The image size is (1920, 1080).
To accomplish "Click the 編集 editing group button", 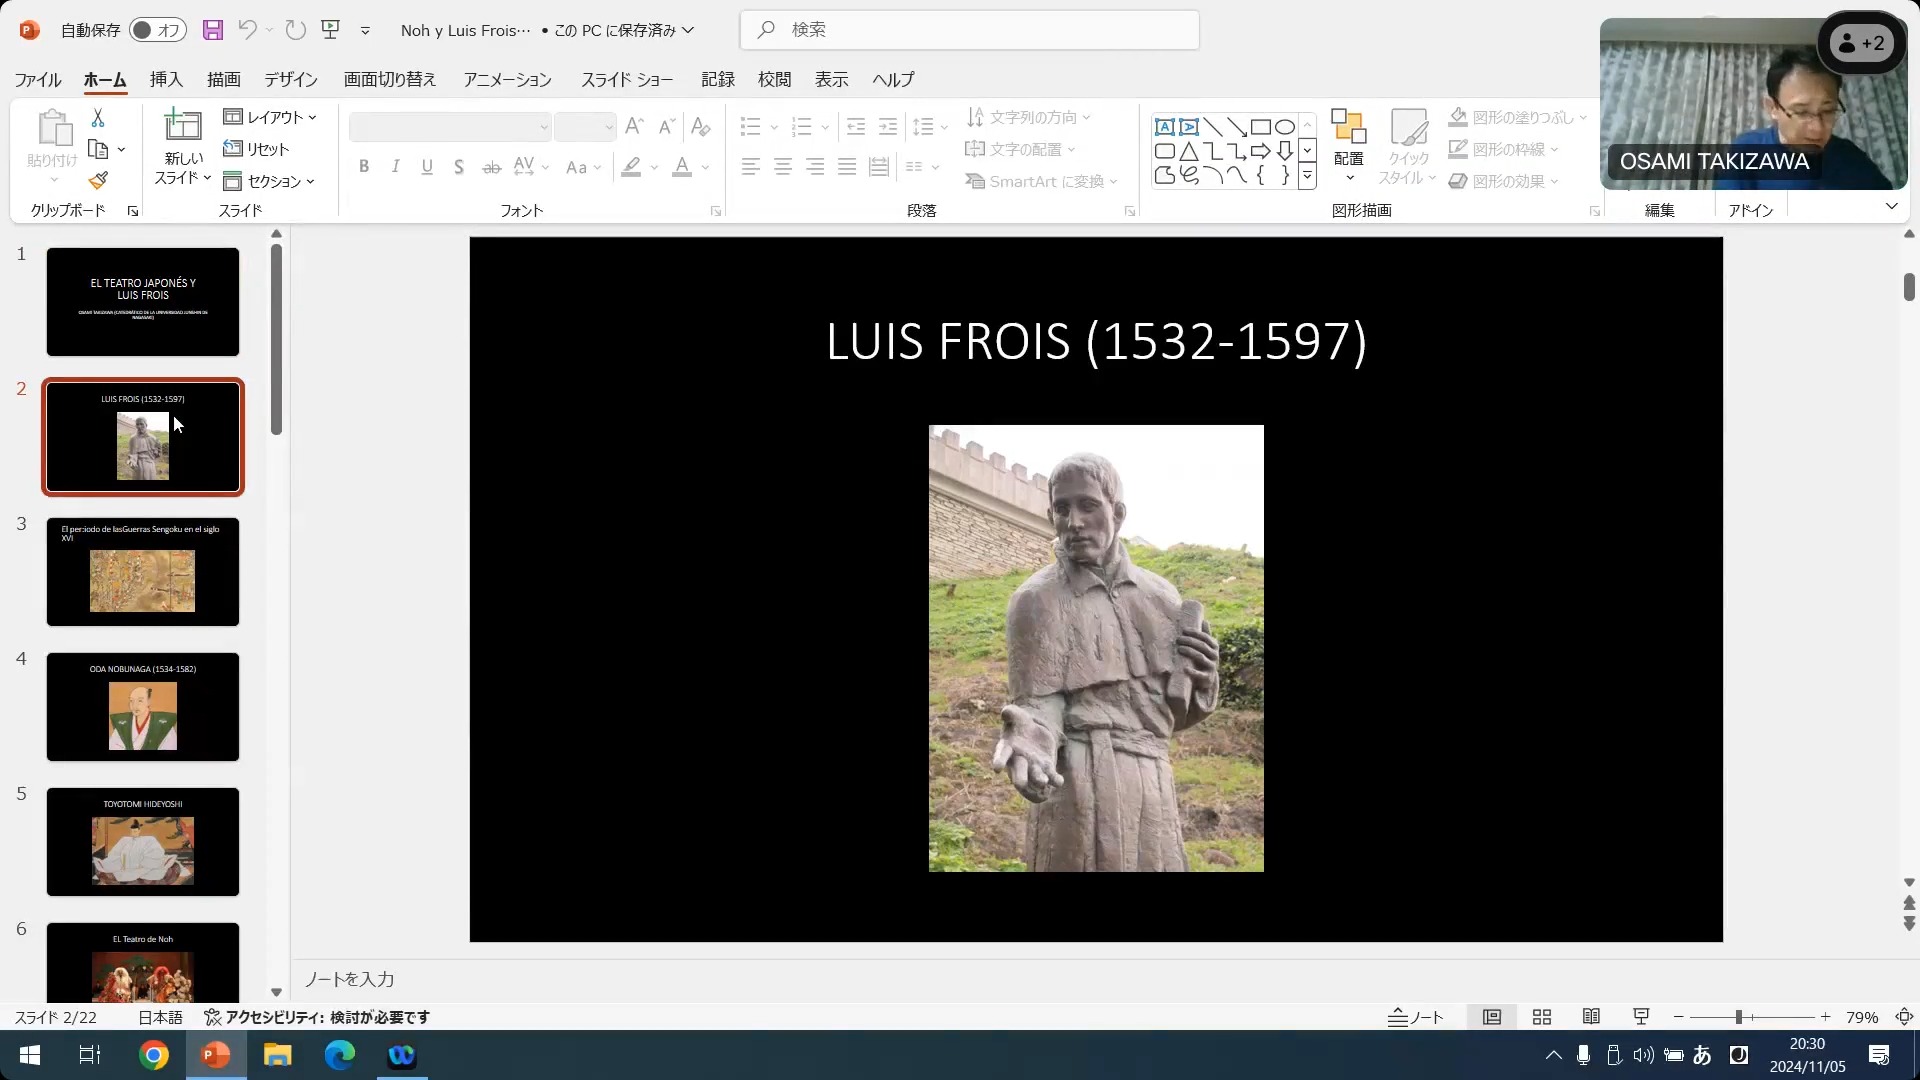I will click(1660, 210).
